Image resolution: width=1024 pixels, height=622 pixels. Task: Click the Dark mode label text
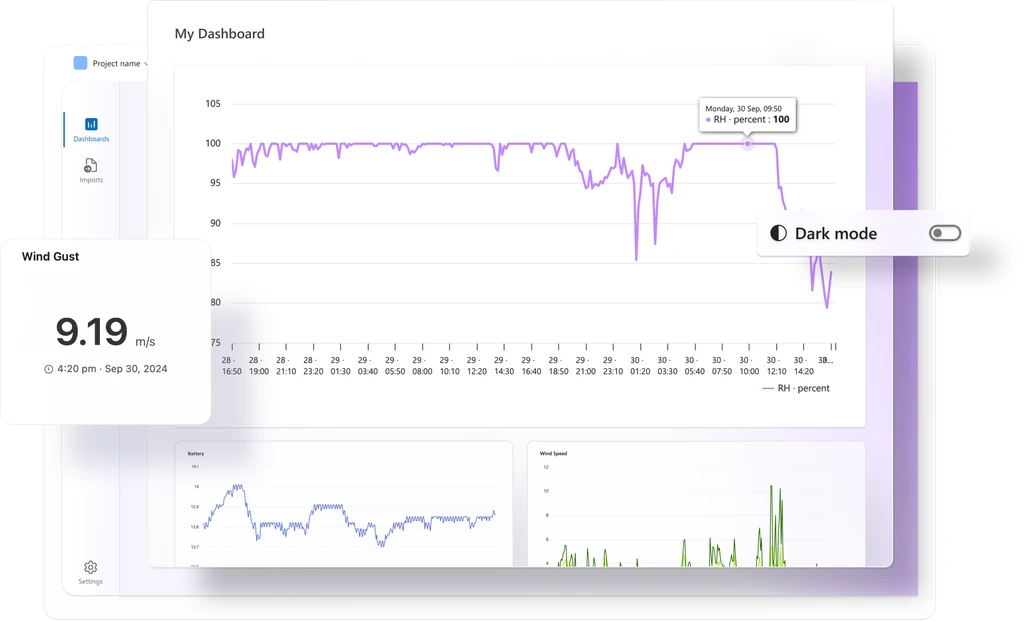tap(835, 234)
